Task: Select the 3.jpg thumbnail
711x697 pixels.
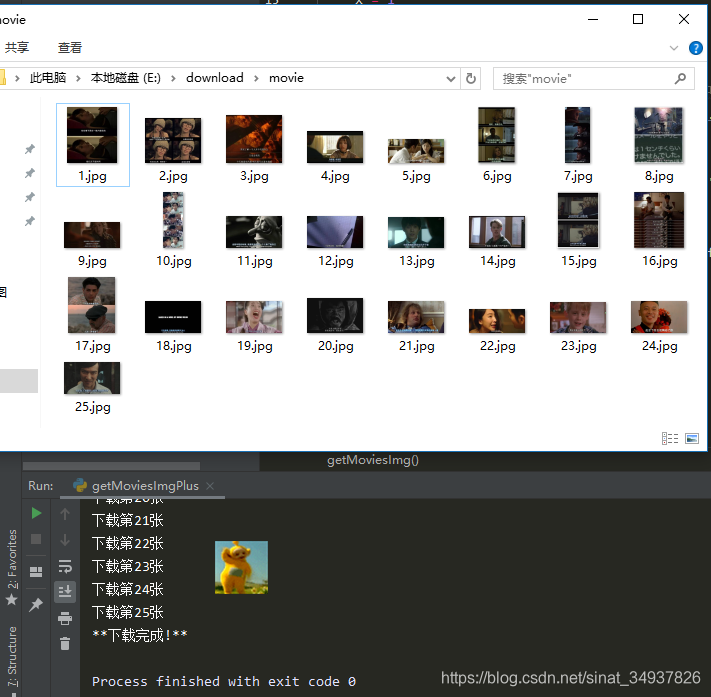Action: click(254, 139)
